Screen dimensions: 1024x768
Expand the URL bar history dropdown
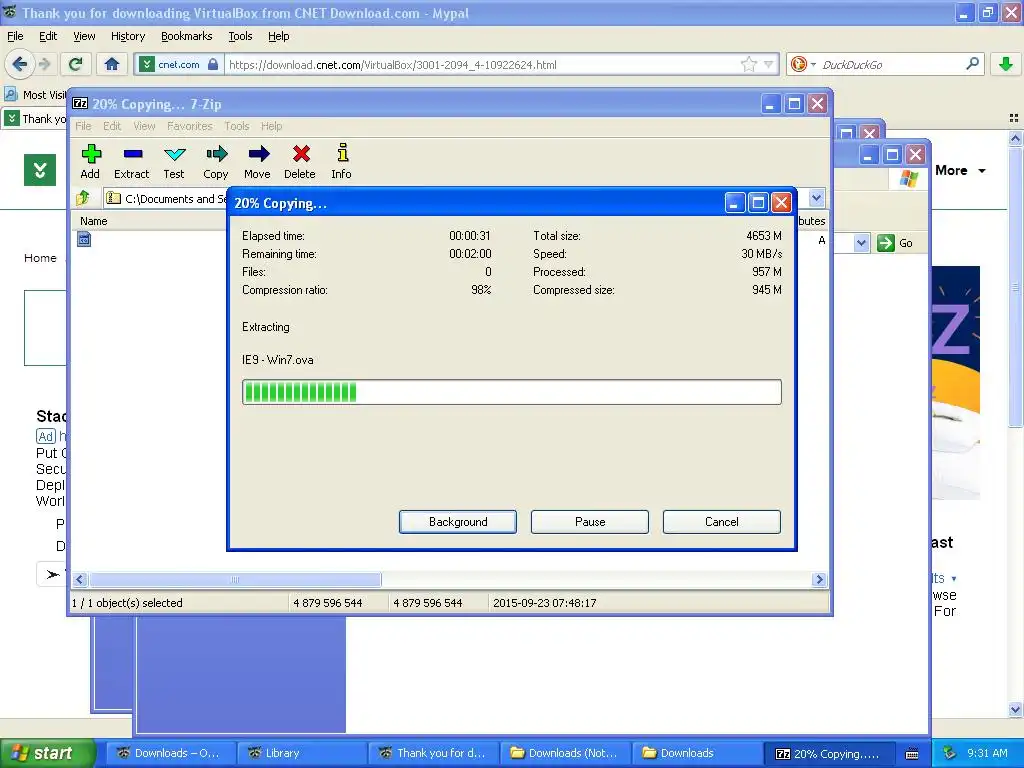[x=769, y=64]
